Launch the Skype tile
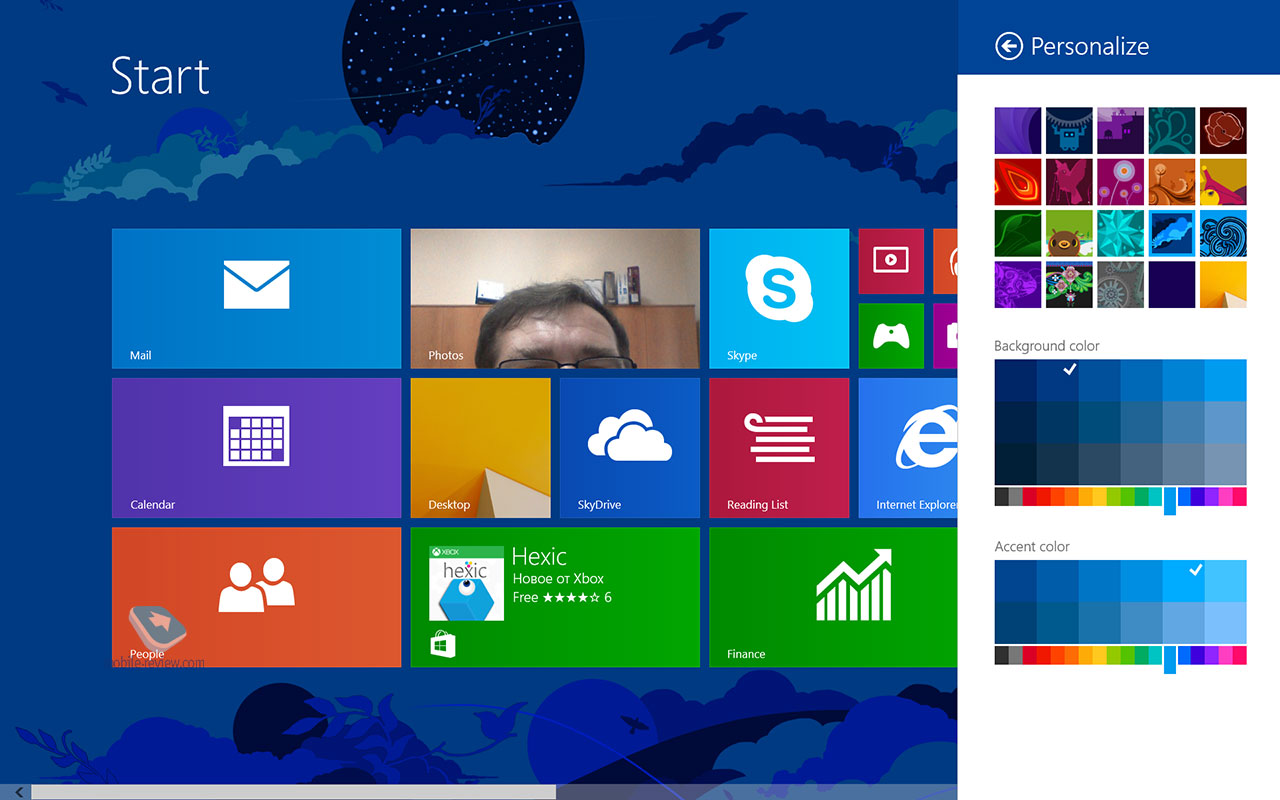 point(779,298)
